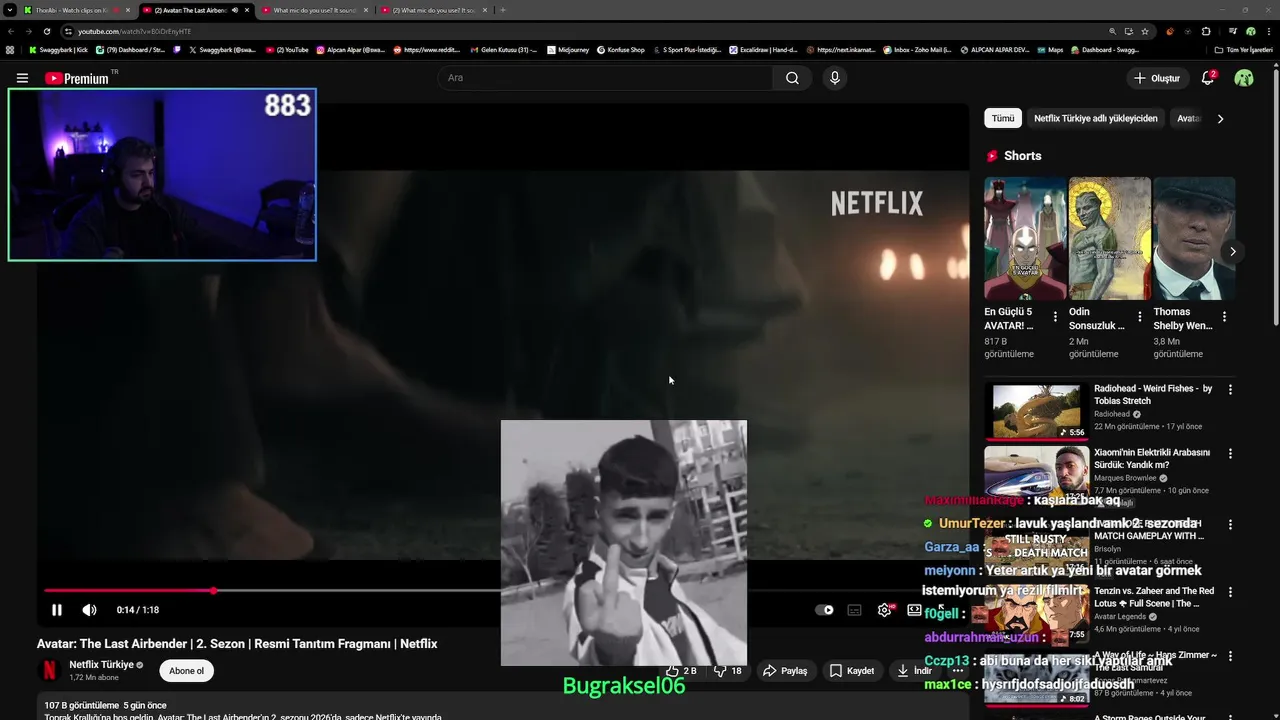Open Xiaomi'nin Elektrikli Arabasını video title

point(1152,458)
